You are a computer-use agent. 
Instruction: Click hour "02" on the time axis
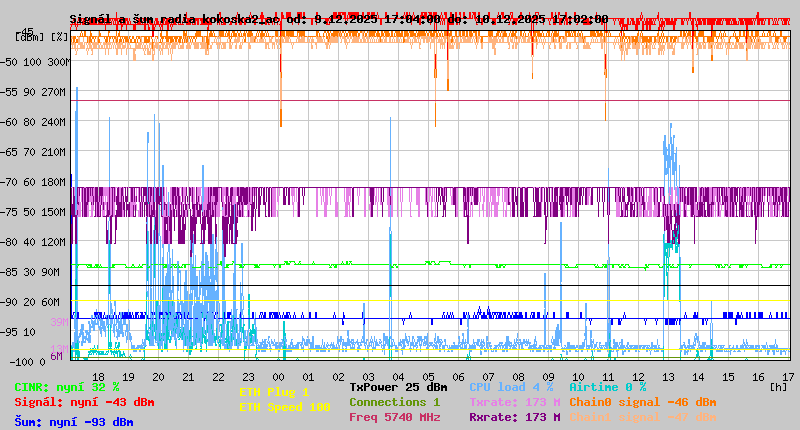tap(338, 377)
